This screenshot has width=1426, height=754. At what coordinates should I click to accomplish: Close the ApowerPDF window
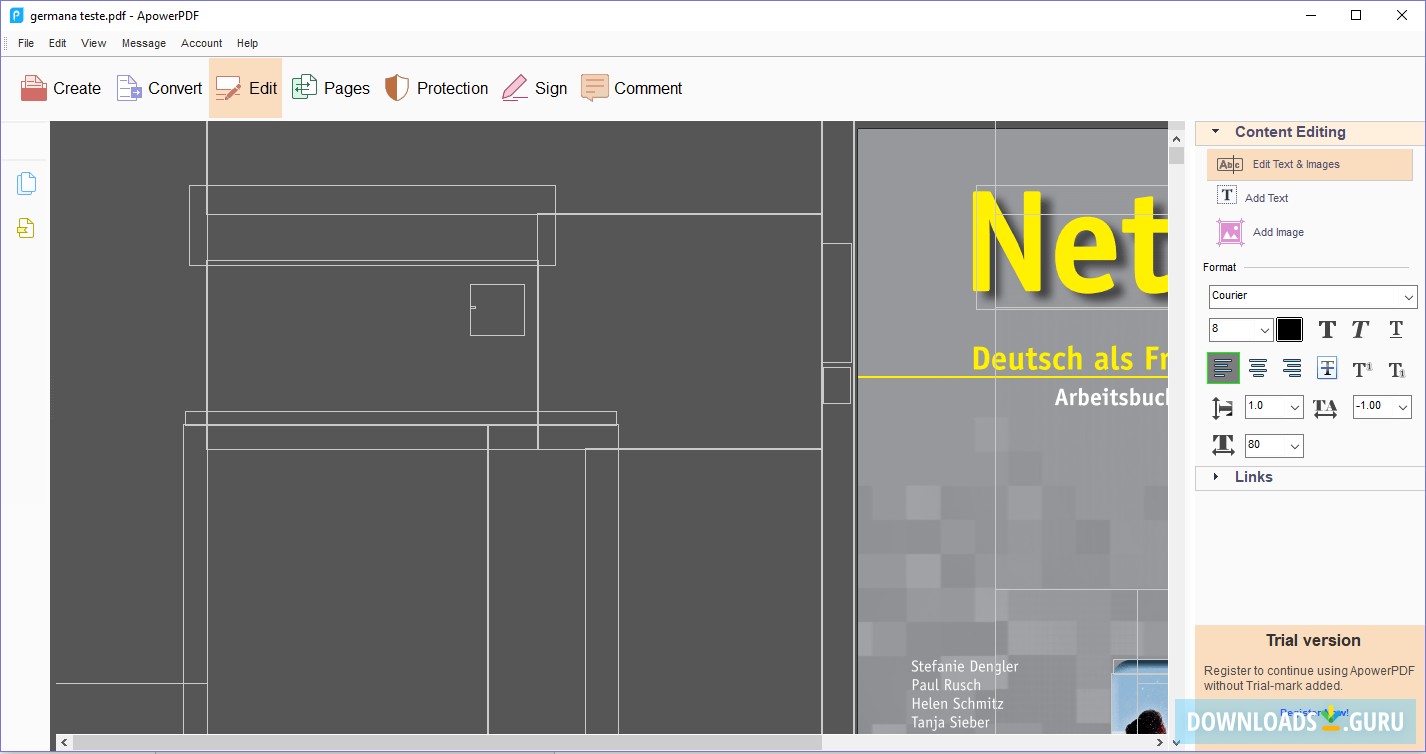tap(1402, 15)
